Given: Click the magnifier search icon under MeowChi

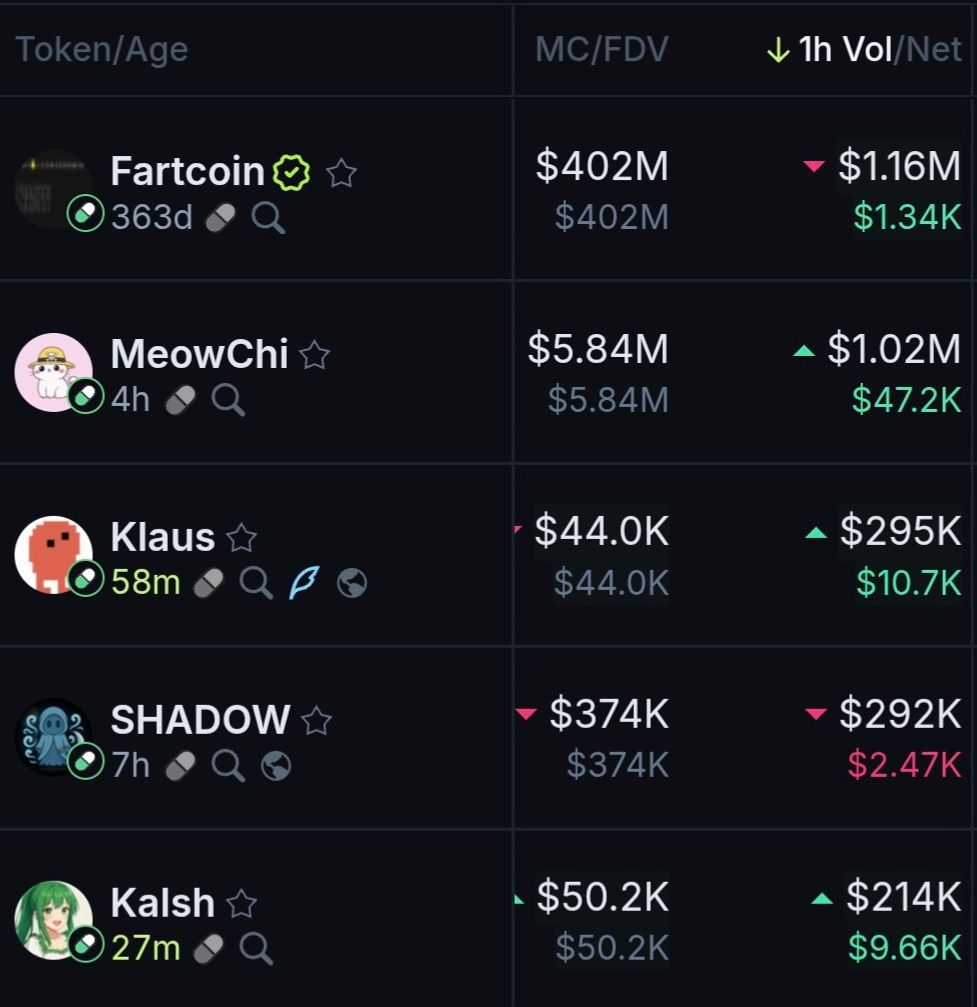Looking at the screenshot, I should [228, 400].
